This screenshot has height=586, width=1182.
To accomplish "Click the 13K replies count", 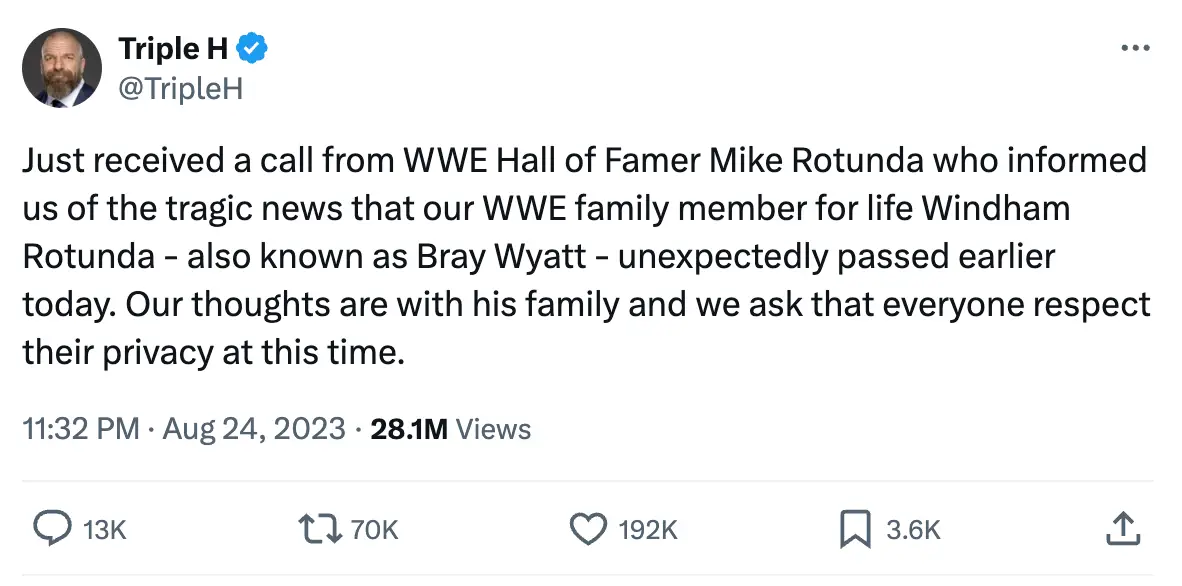I will (x=105, y=530).
